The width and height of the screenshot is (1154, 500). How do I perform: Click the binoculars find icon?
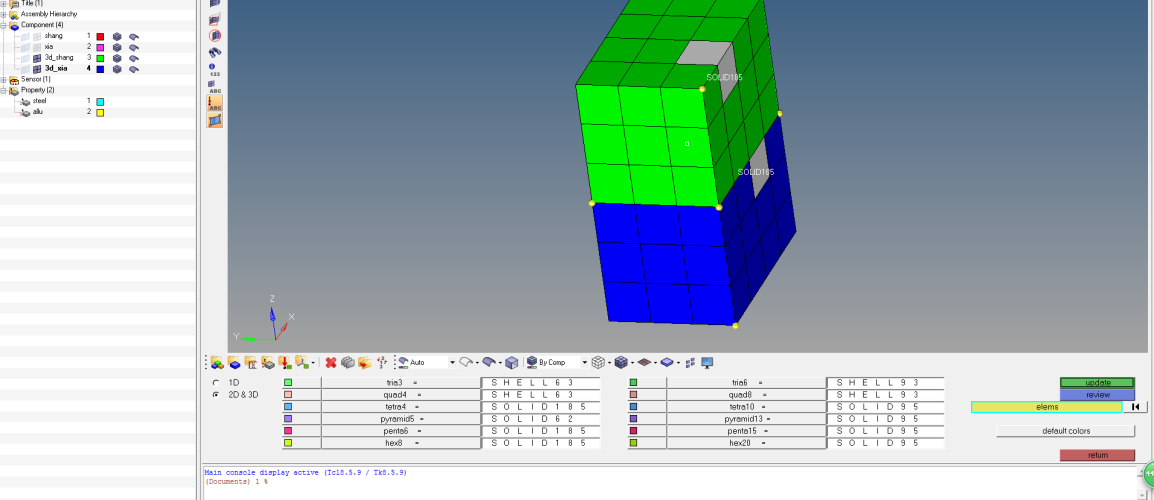(215, 52)
